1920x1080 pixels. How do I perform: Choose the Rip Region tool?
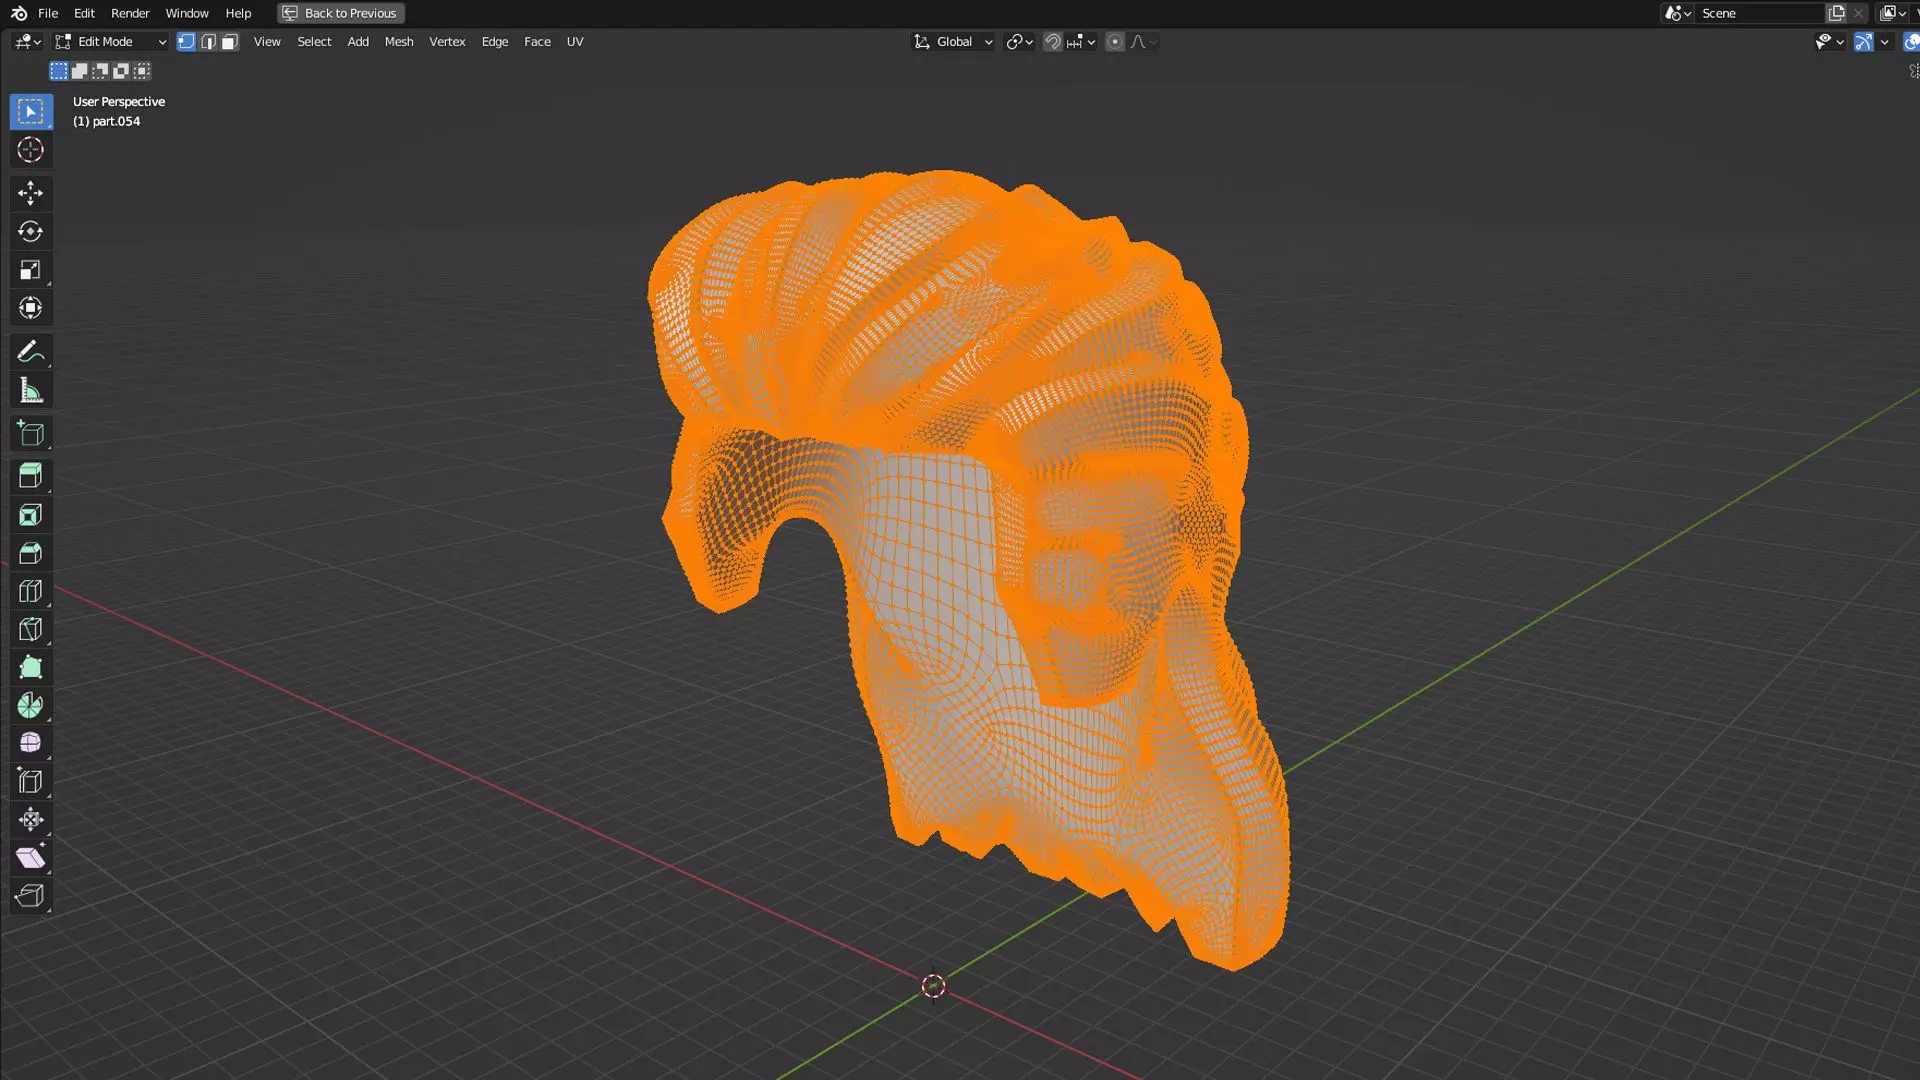click(31, 896)
